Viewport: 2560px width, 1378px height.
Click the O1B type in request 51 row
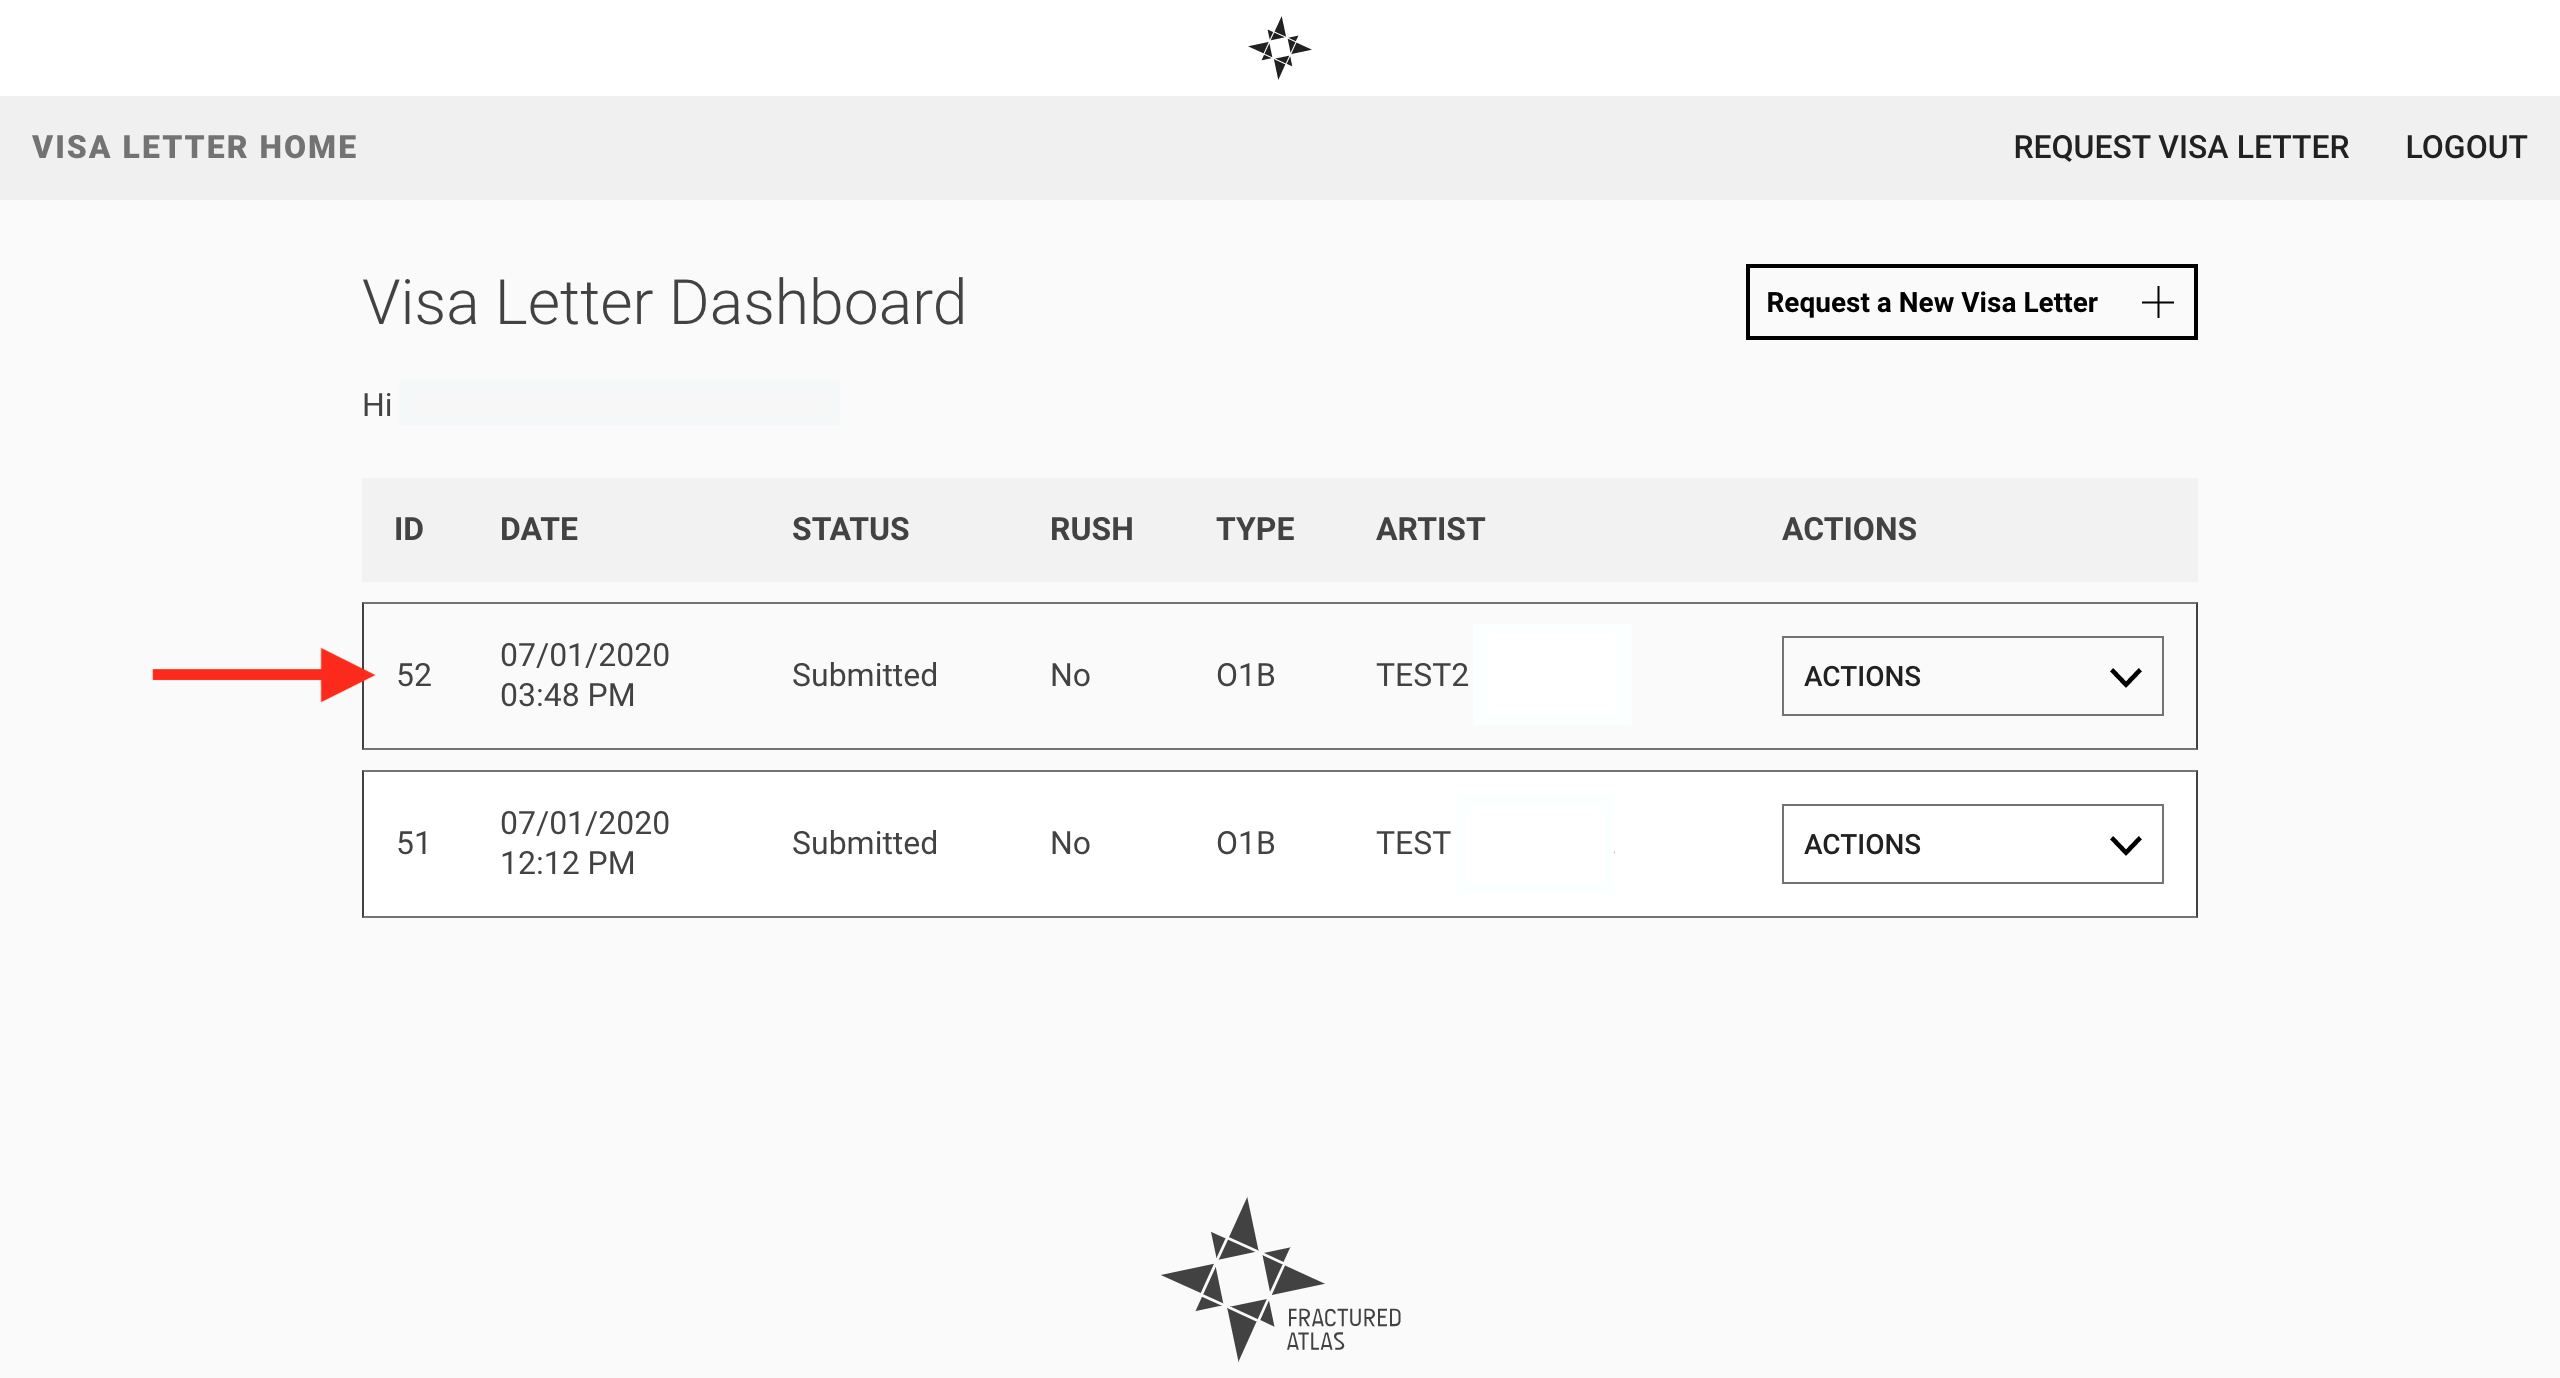point(1245,843)
